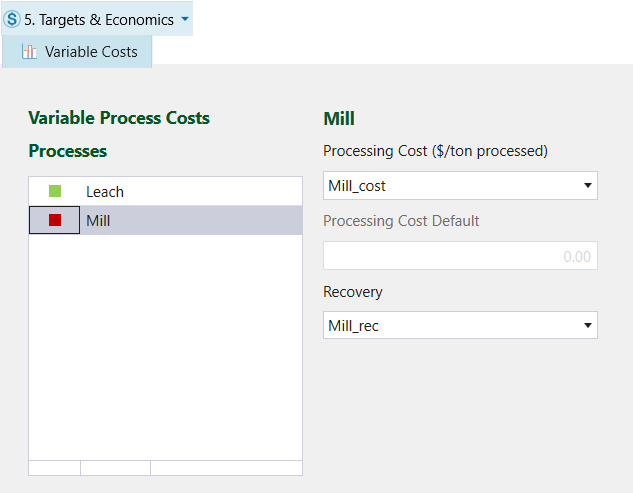This screenshot has height=493, width=633.
Task: Click the Mill section heading
Action: pyautogui.click(x=339, y=119)
